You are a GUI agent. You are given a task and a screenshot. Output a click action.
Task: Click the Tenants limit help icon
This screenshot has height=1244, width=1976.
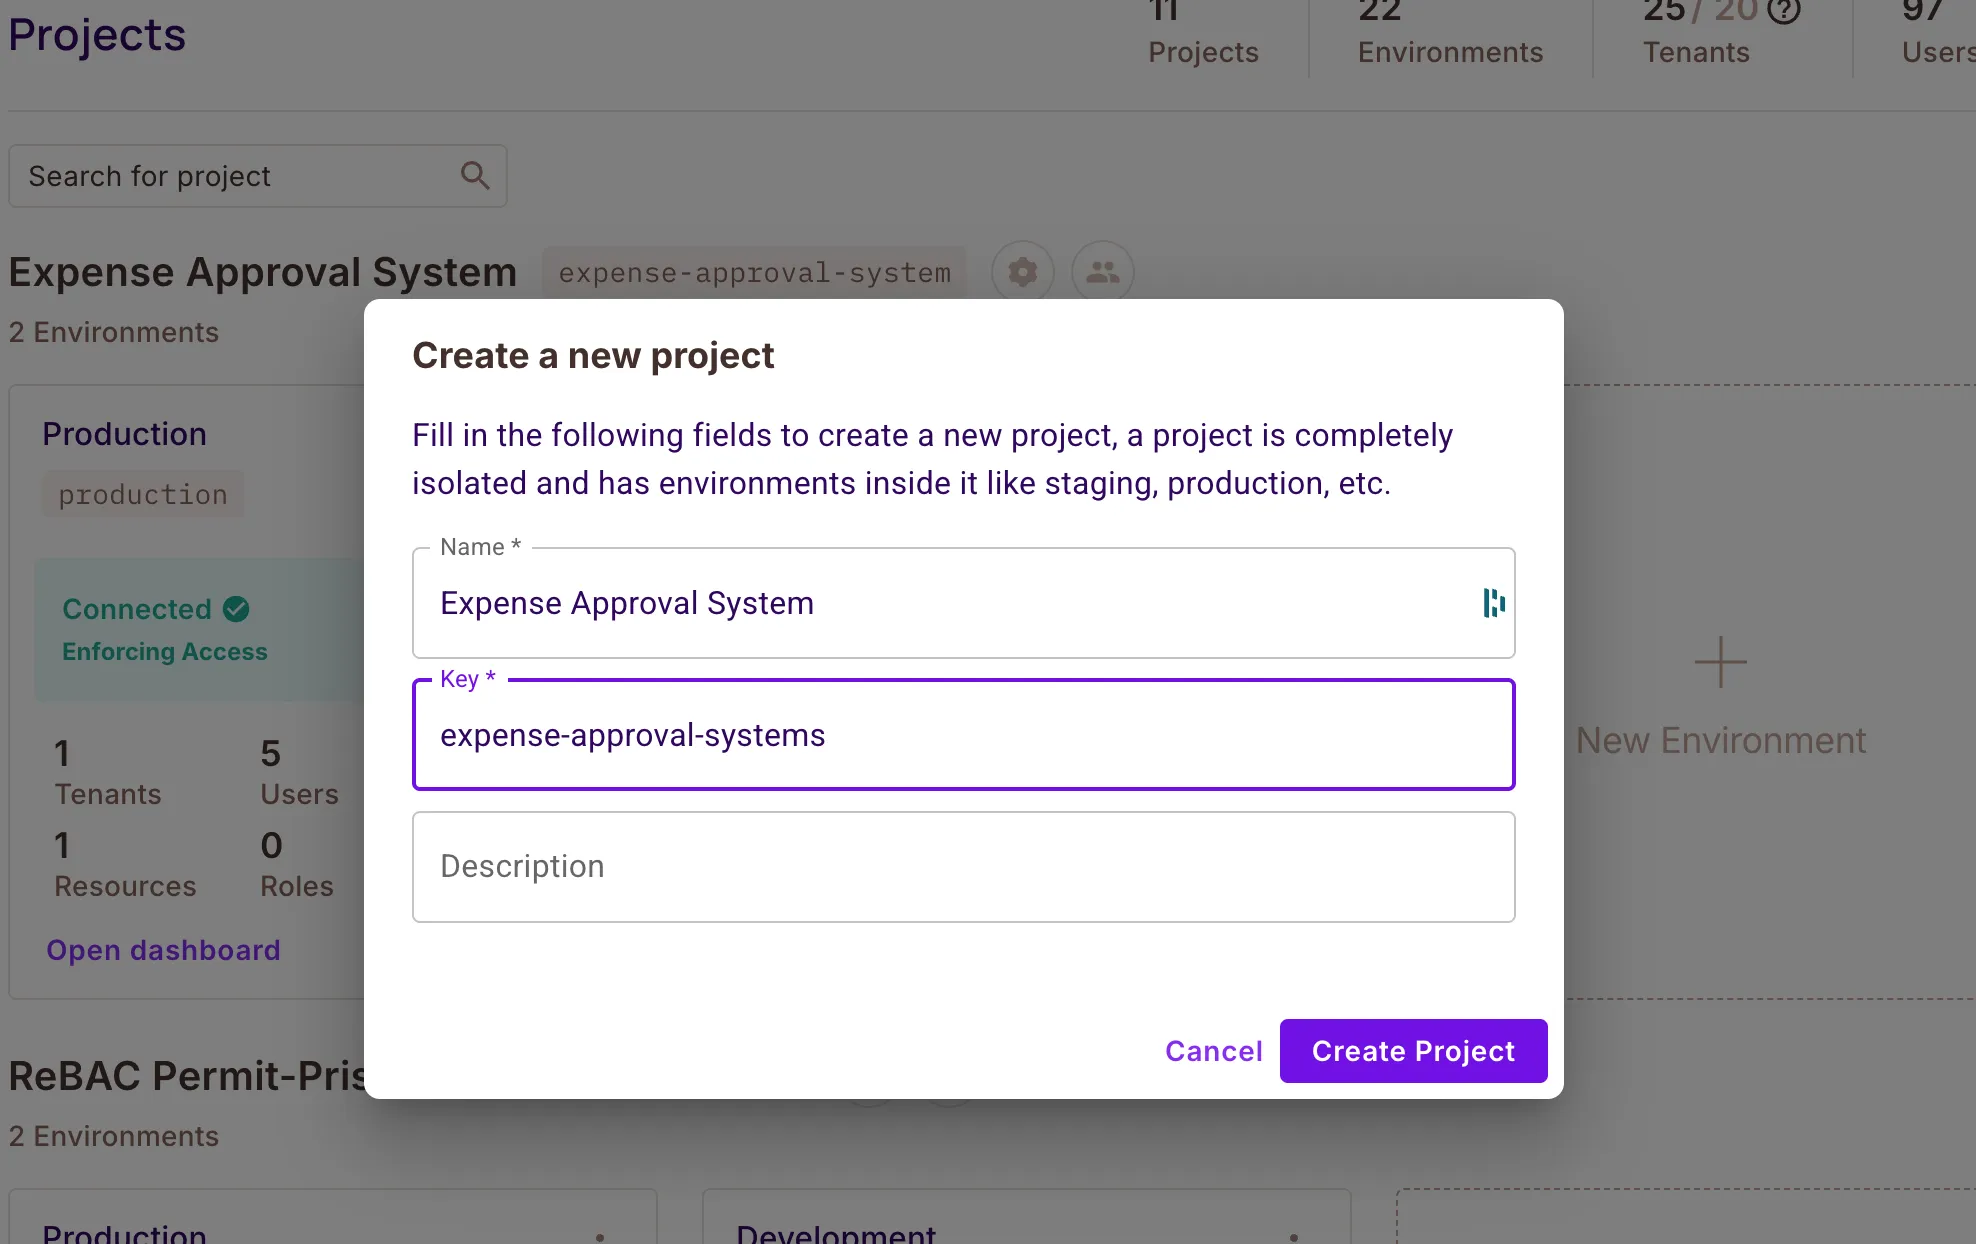1783,12
